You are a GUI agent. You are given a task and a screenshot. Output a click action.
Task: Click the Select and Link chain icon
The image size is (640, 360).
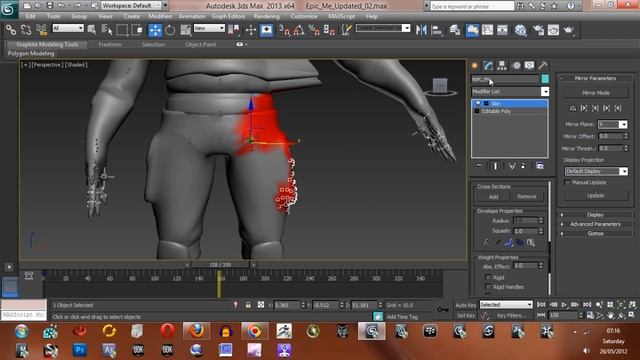(x=11, y=30)
